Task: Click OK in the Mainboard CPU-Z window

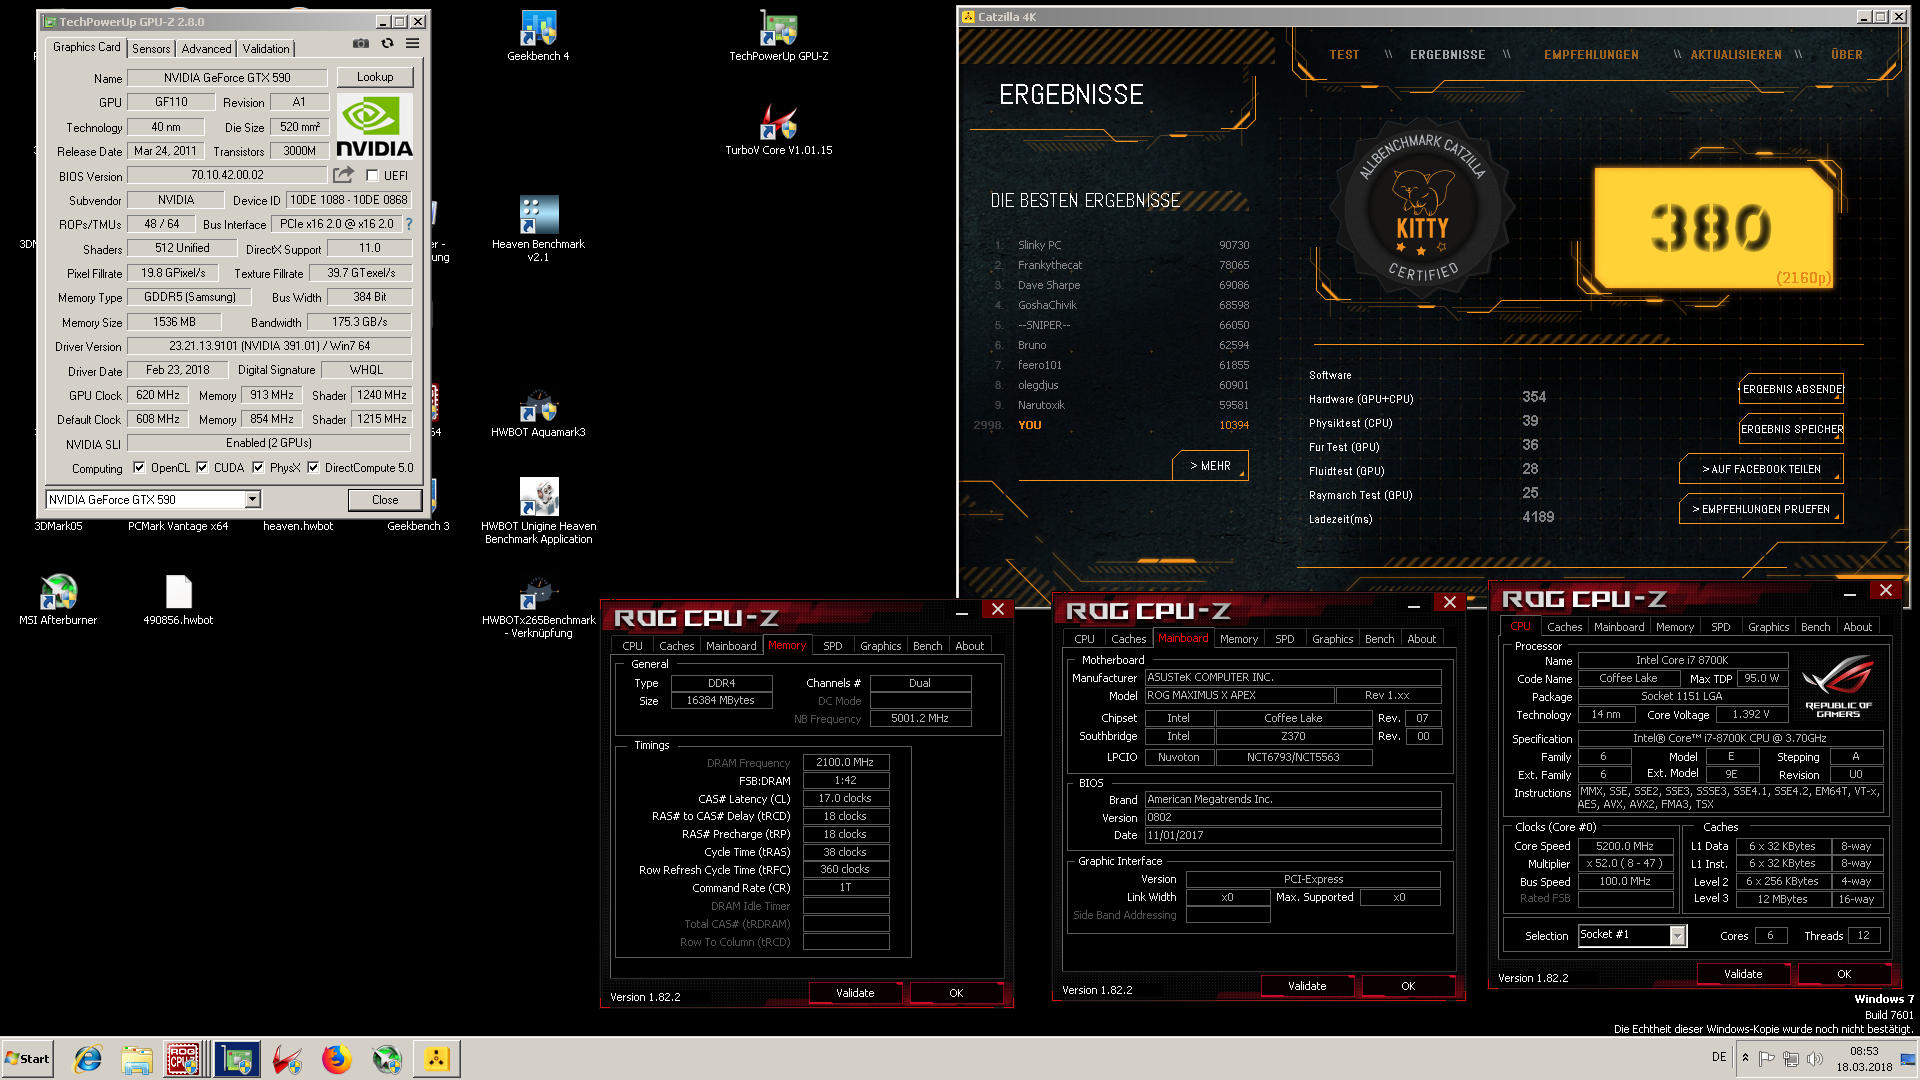Action: click(1408, 986)
